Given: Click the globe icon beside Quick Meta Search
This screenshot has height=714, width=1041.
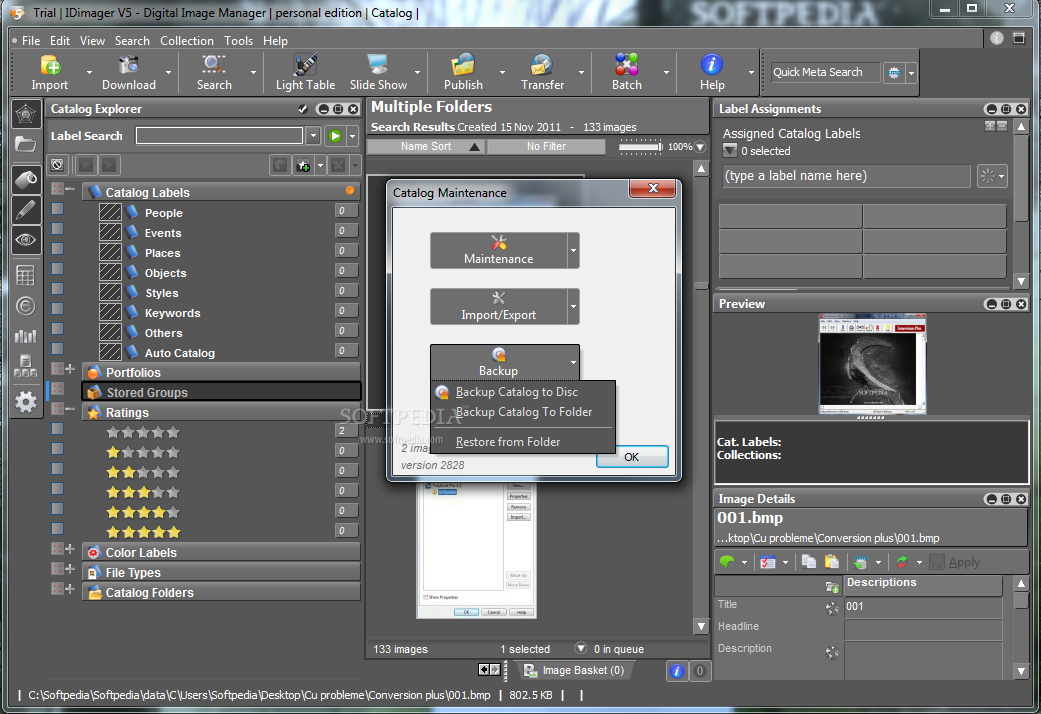Looking at the screenshot, I should coord(894,72).
